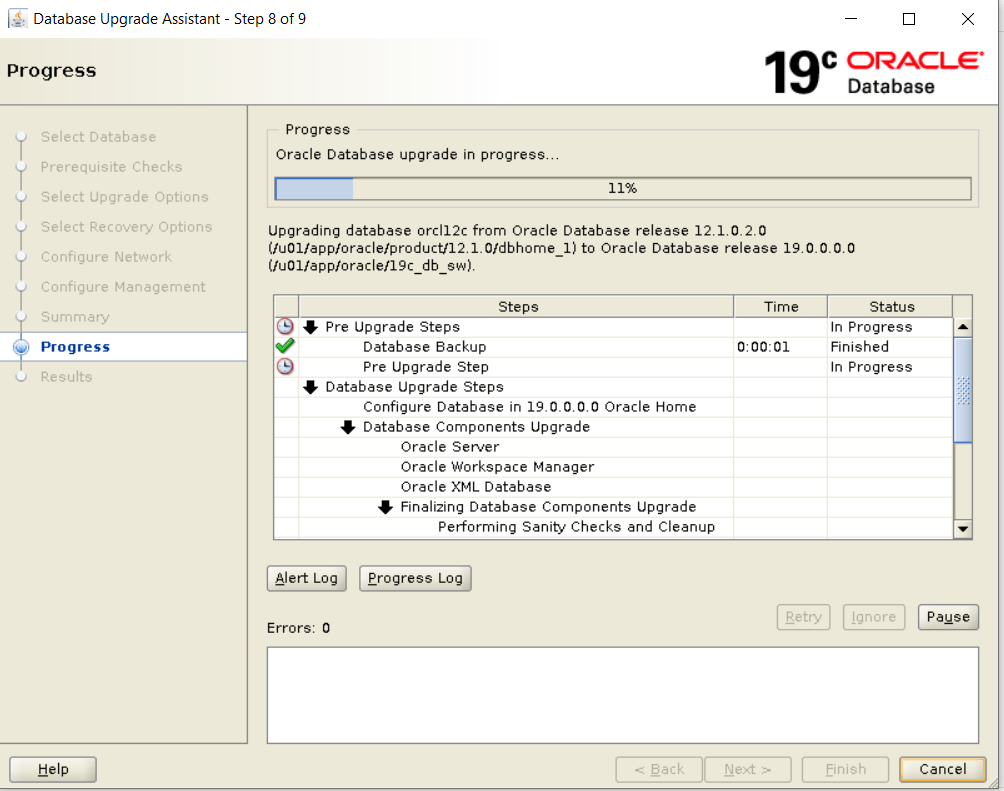Screen dimensions: 1004x791
Task: Collapse the Database Upgrade Steps arrow
Action: [311, 387]
